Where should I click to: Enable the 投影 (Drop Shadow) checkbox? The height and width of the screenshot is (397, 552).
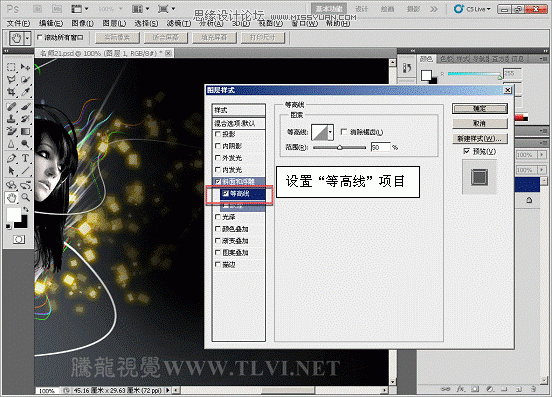coord(218,134)
